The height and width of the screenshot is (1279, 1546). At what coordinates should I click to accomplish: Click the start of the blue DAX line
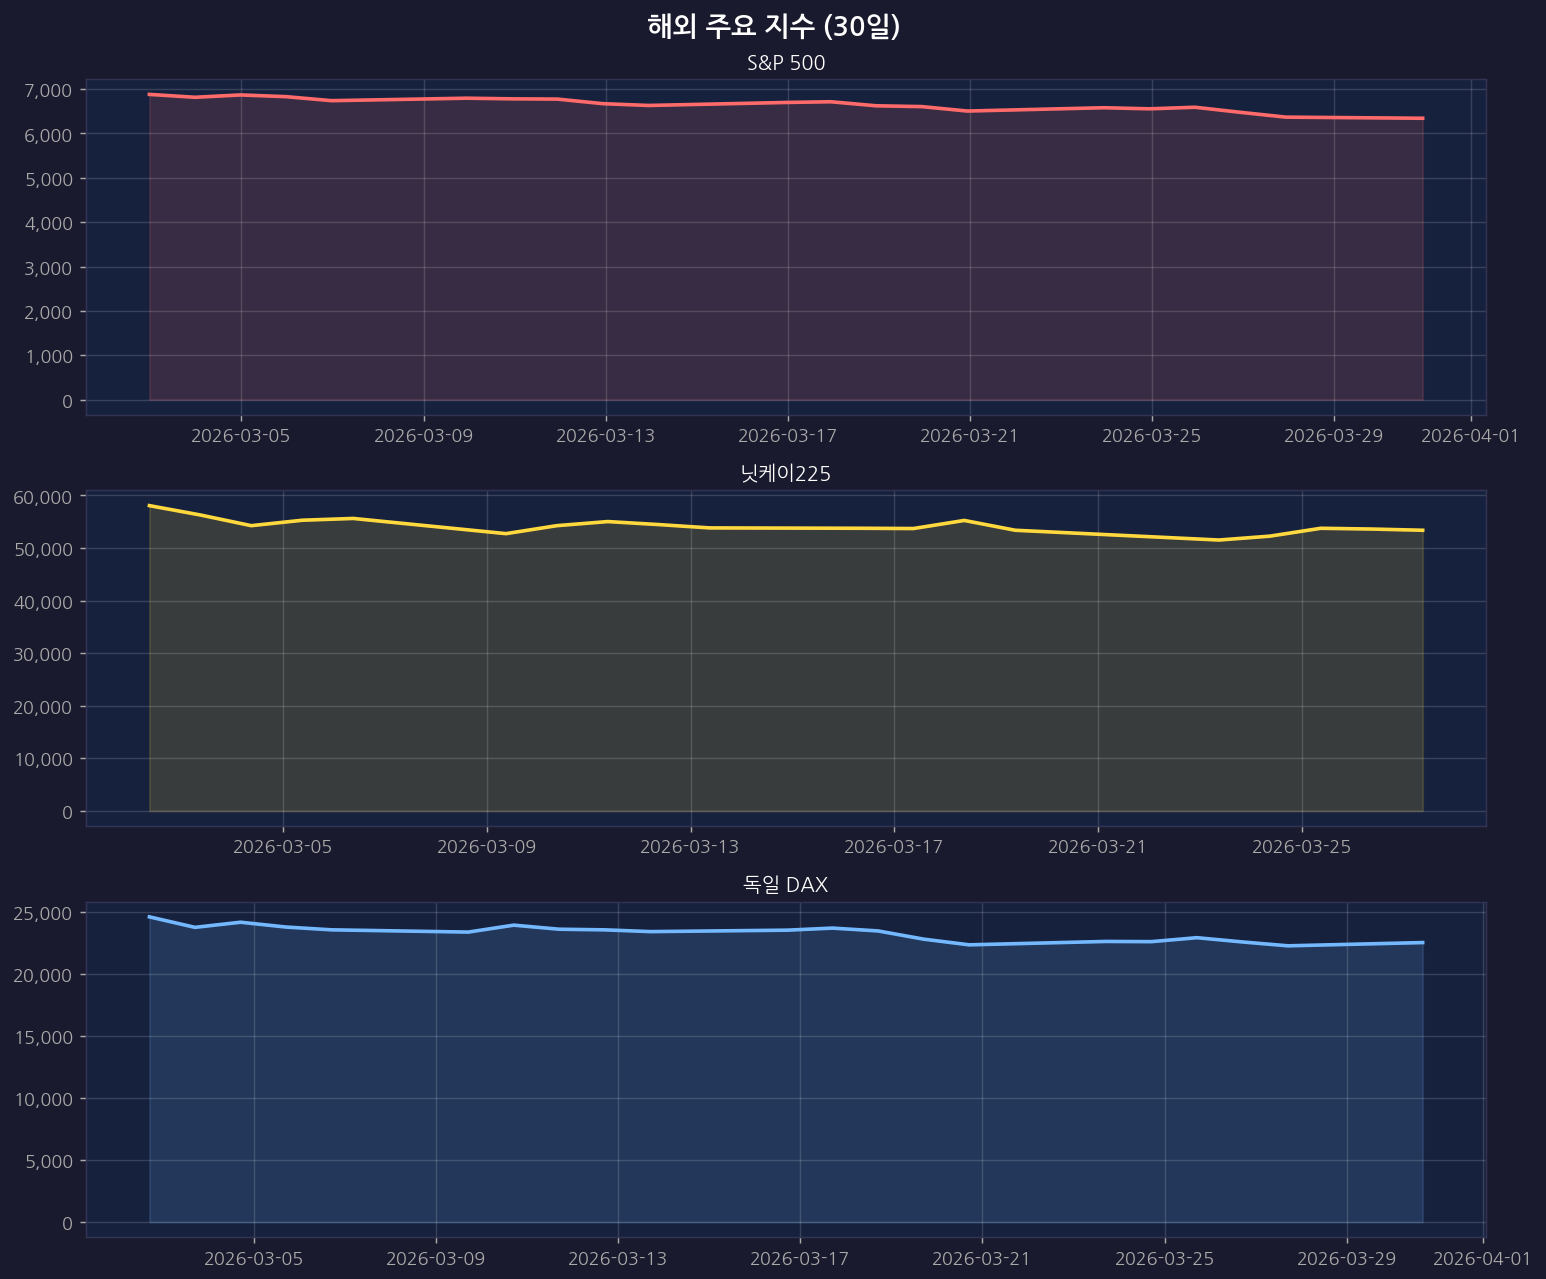pyautogui.click(x=150, y=916)
